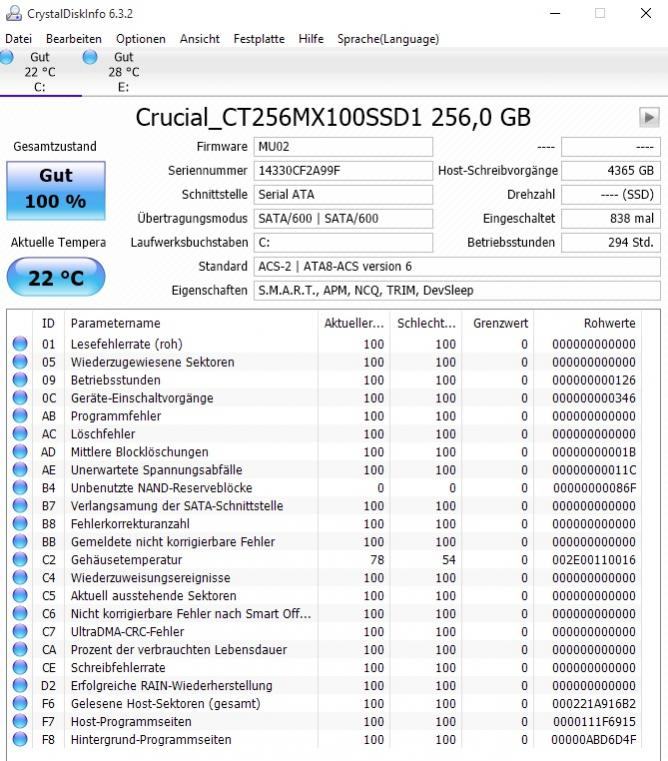
Task: Select the Schreibfehlerrate parameter name
Action: coord(118,667)
